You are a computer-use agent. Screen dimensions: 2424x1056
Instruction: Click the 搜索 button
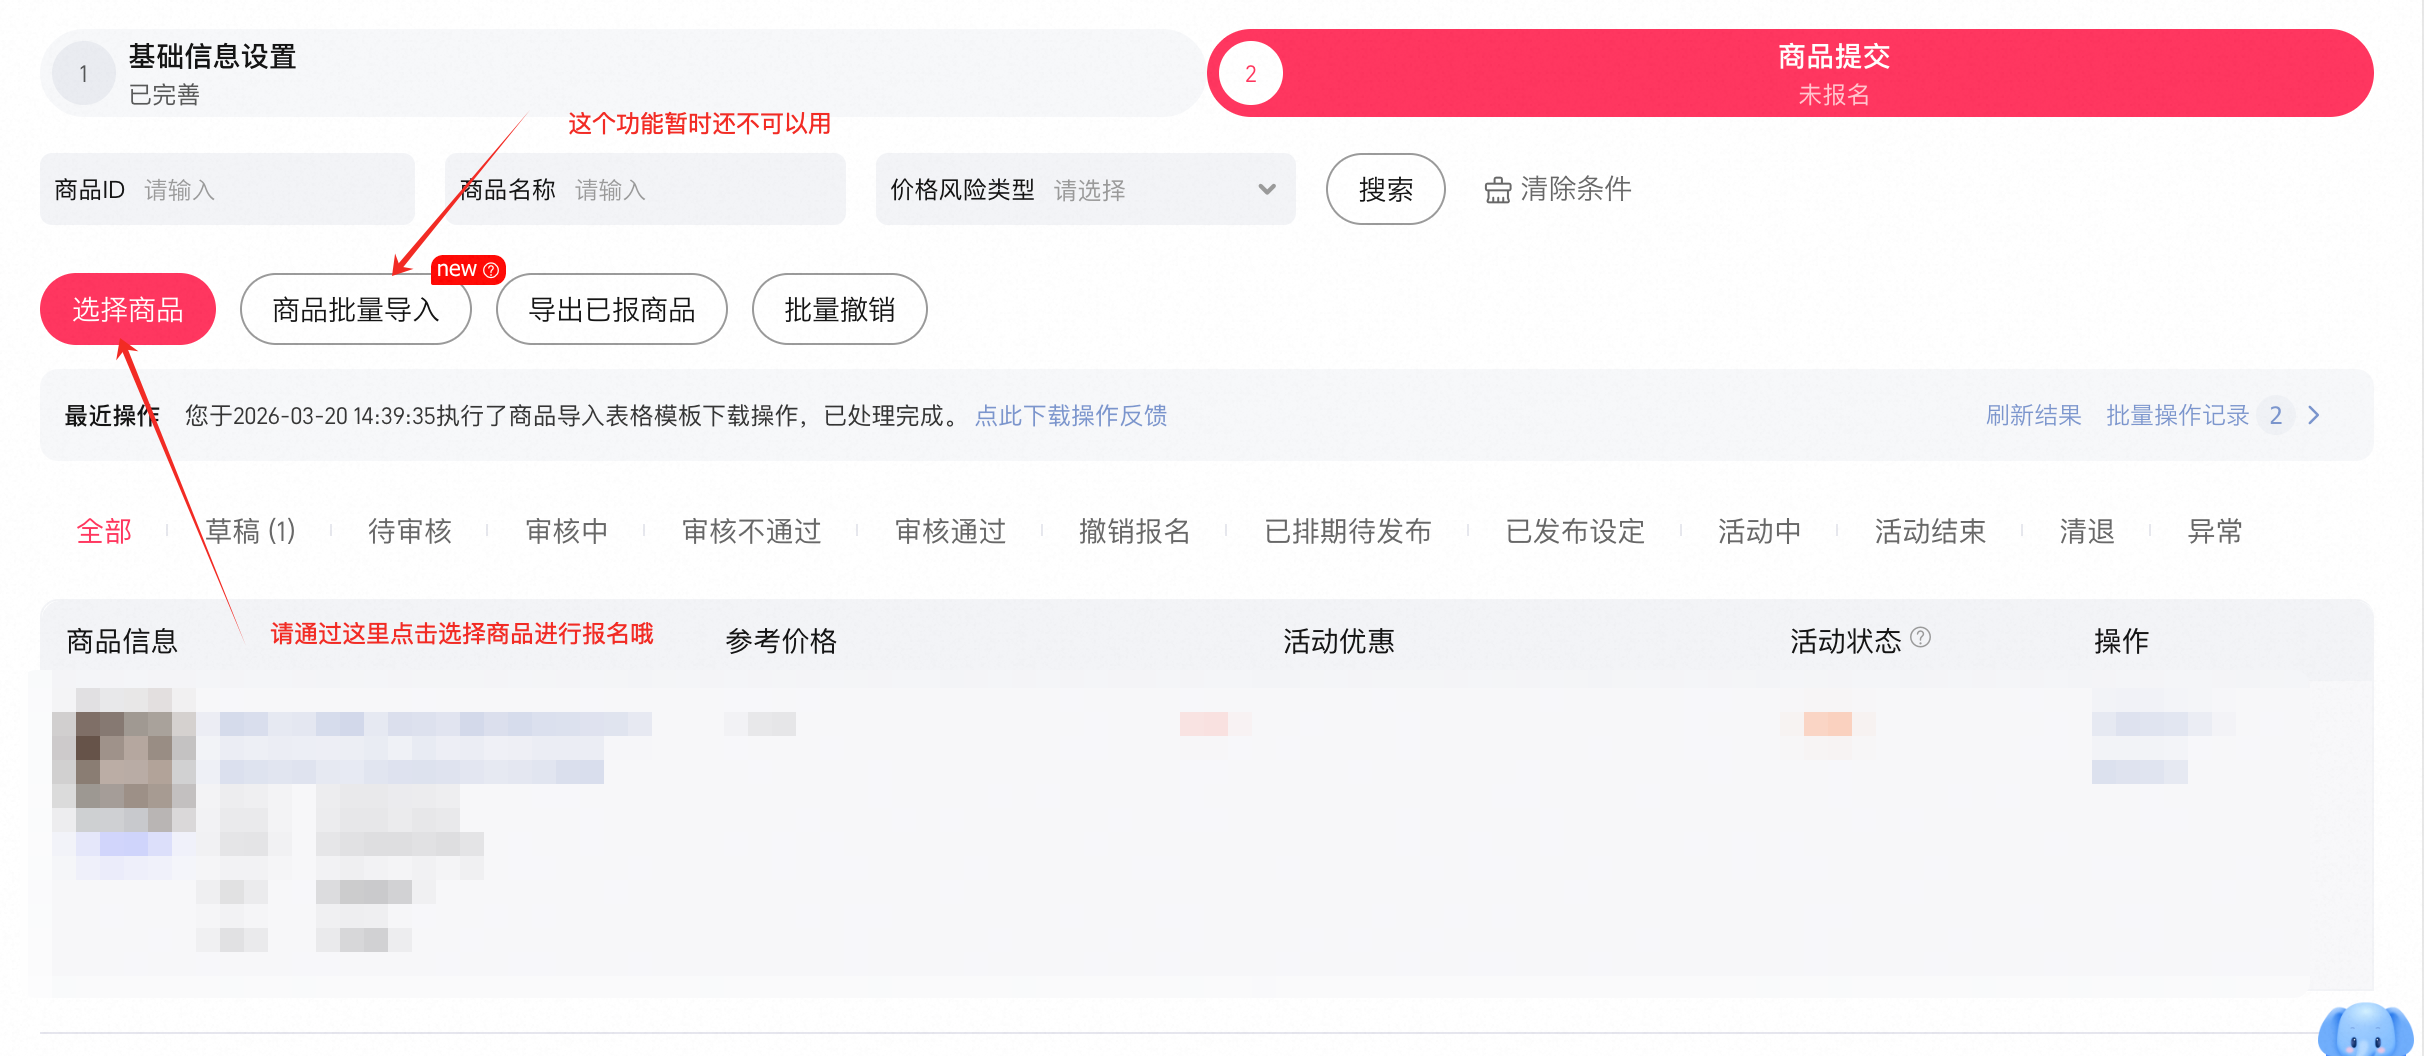point(1385,189)
